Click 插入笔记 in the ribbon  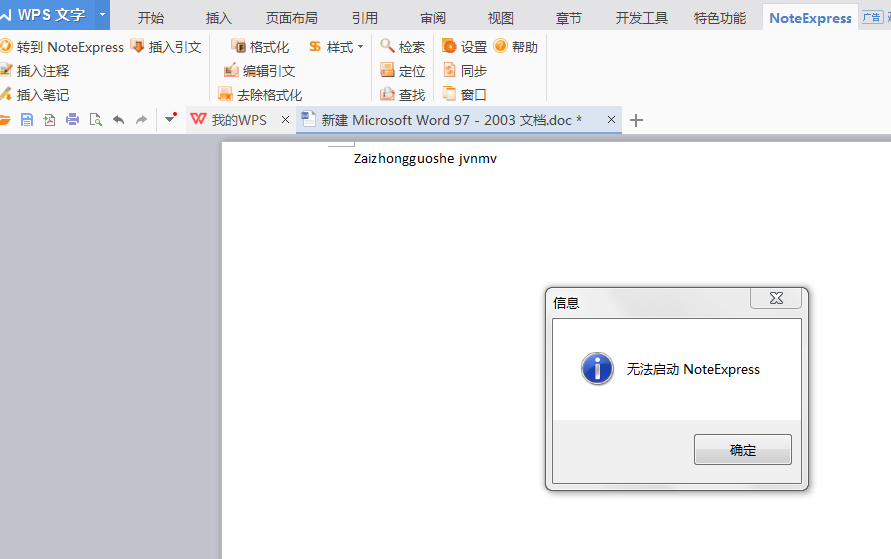coord(35,94)
